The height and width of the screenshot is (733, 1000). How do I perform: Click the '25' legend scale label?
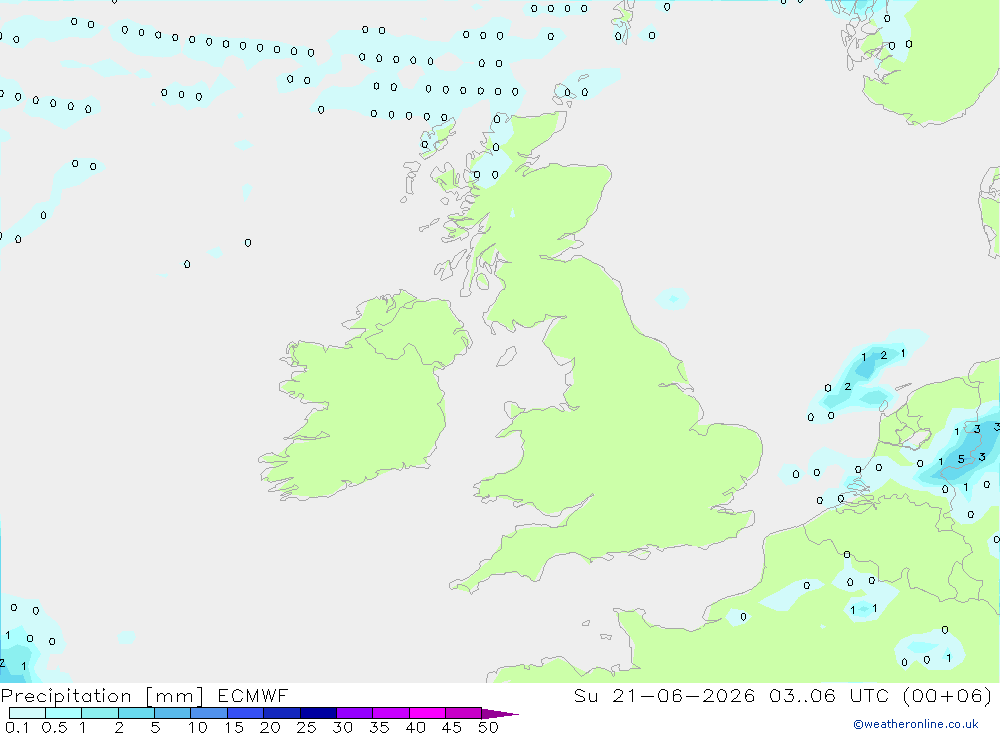click(x=306, y=727)
